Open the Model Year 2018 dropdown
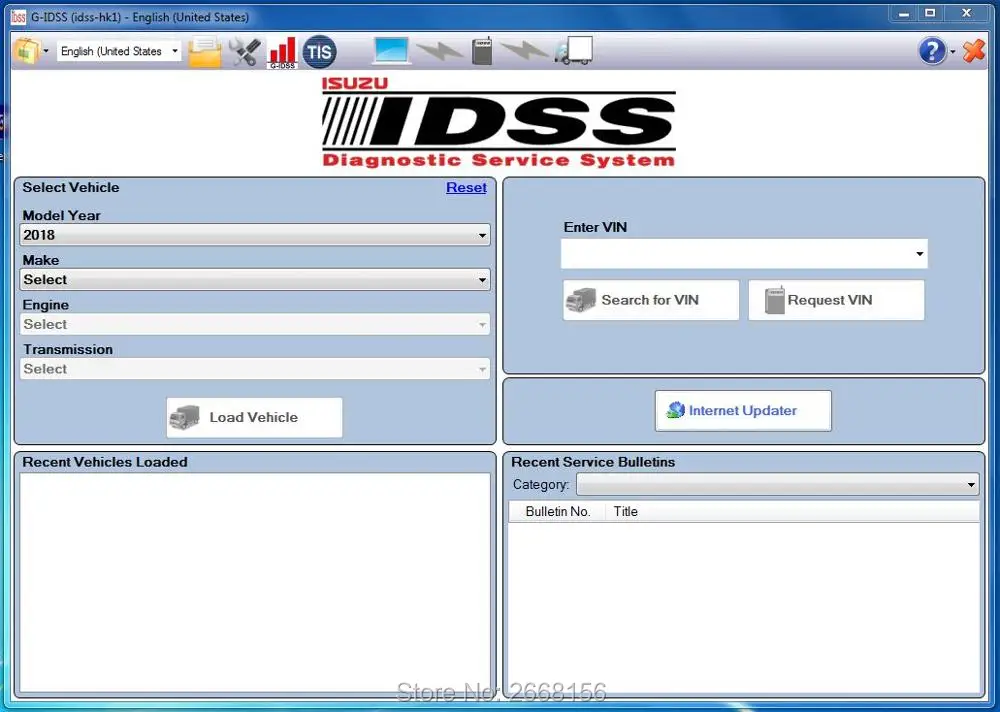The width and height of the screenshot is (1000, 712). click(x=255, y=235)
